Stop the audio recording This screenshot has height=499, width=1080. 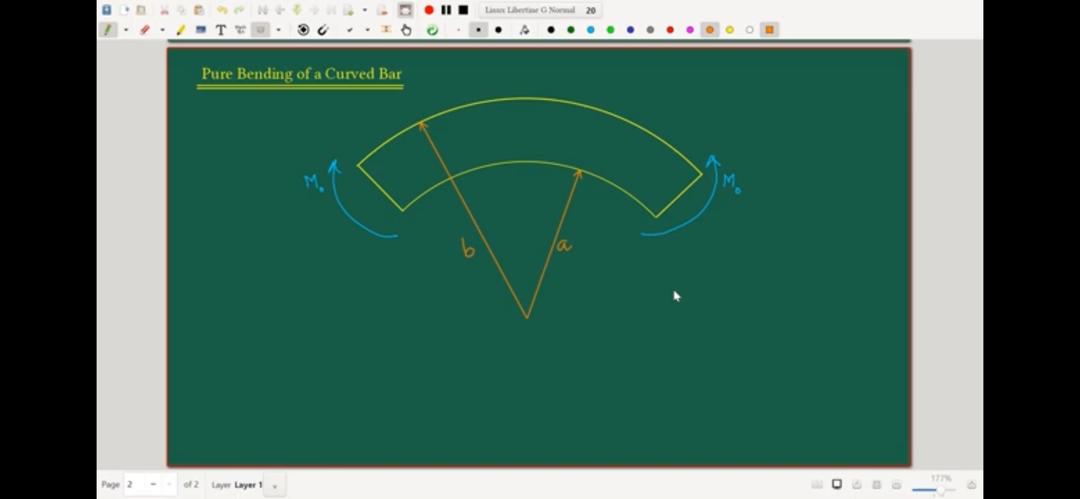[x=464, y=10]
